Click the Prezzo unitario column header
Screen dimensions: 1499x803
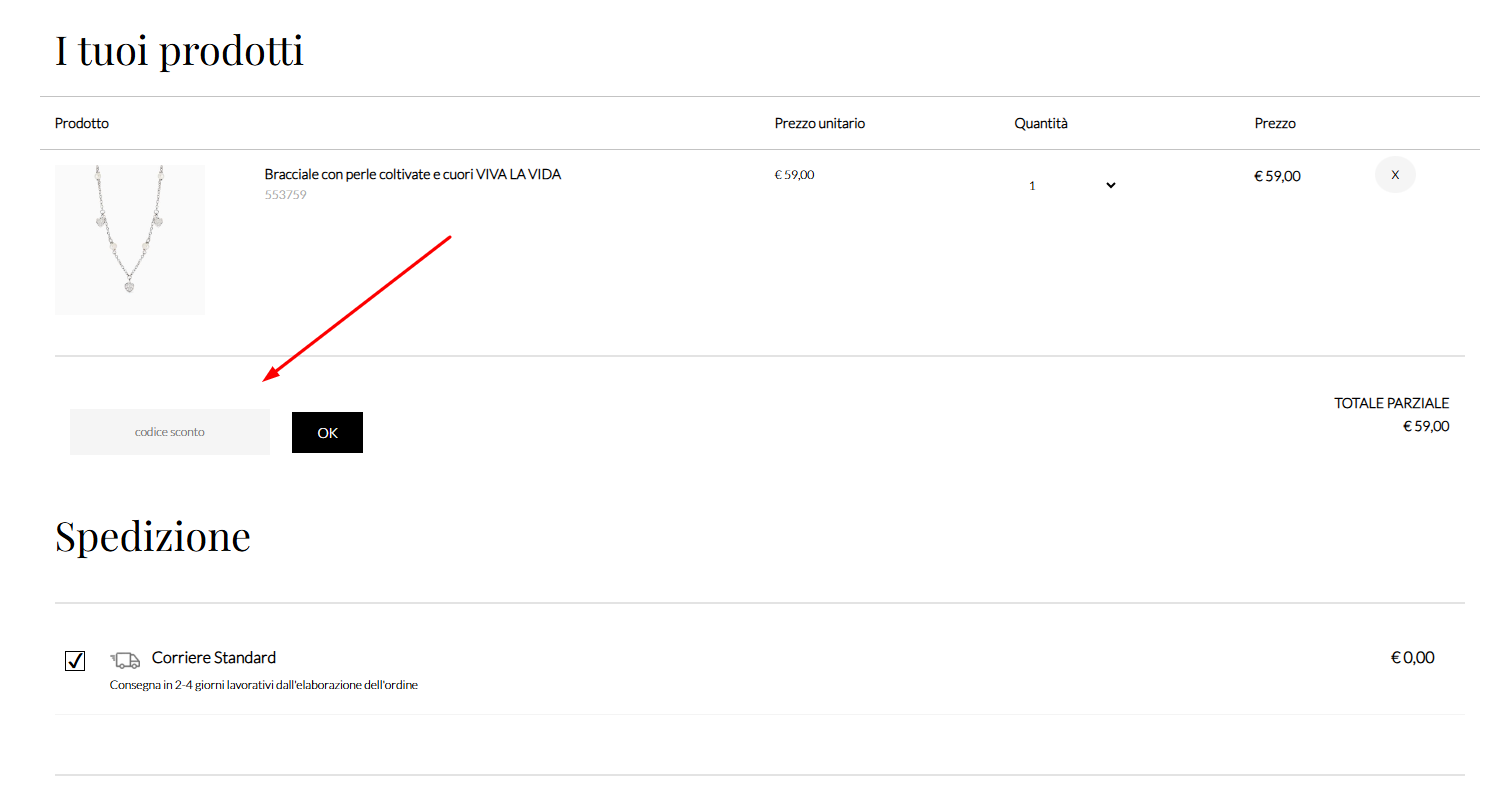point(819,123)
